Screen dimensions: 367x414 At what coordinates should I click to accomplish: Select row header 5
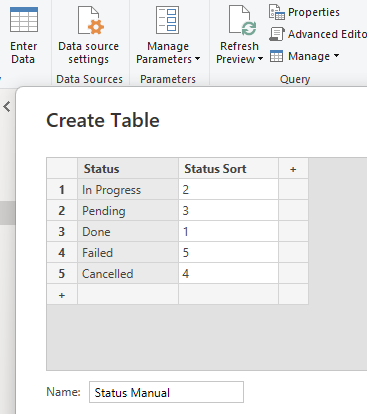(x=62, y=274)
